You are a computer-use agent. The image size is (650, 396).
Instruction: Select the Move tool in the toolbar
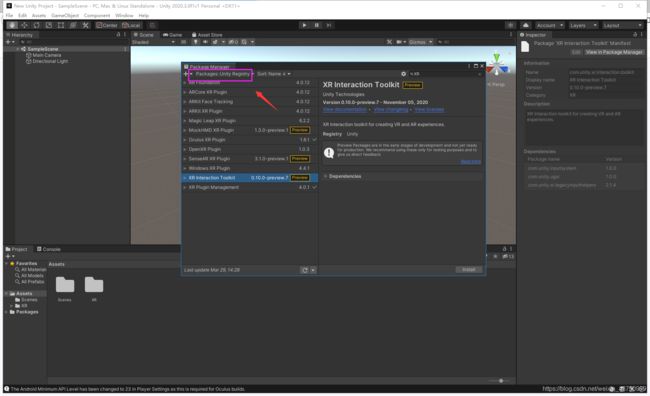(24, 25)
